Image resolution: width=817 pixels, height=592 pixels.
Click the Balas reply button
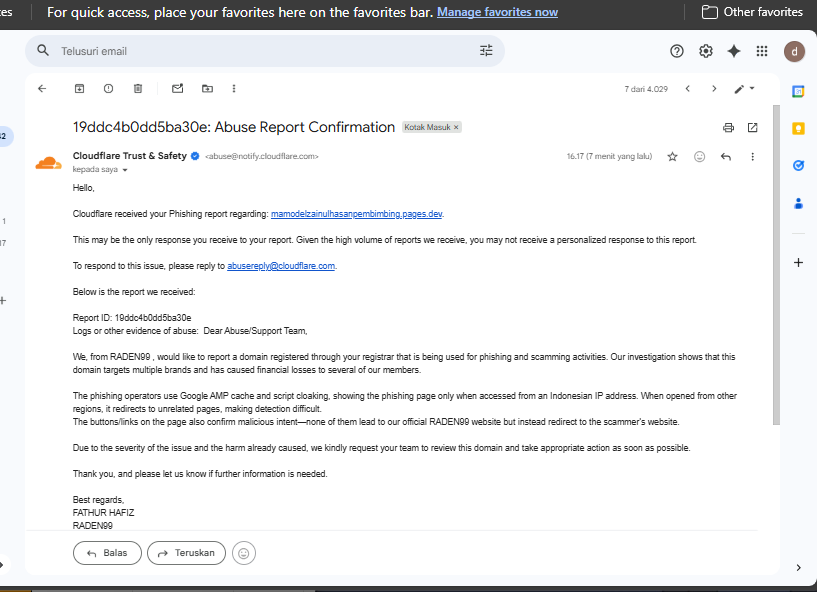coord(107,553)
